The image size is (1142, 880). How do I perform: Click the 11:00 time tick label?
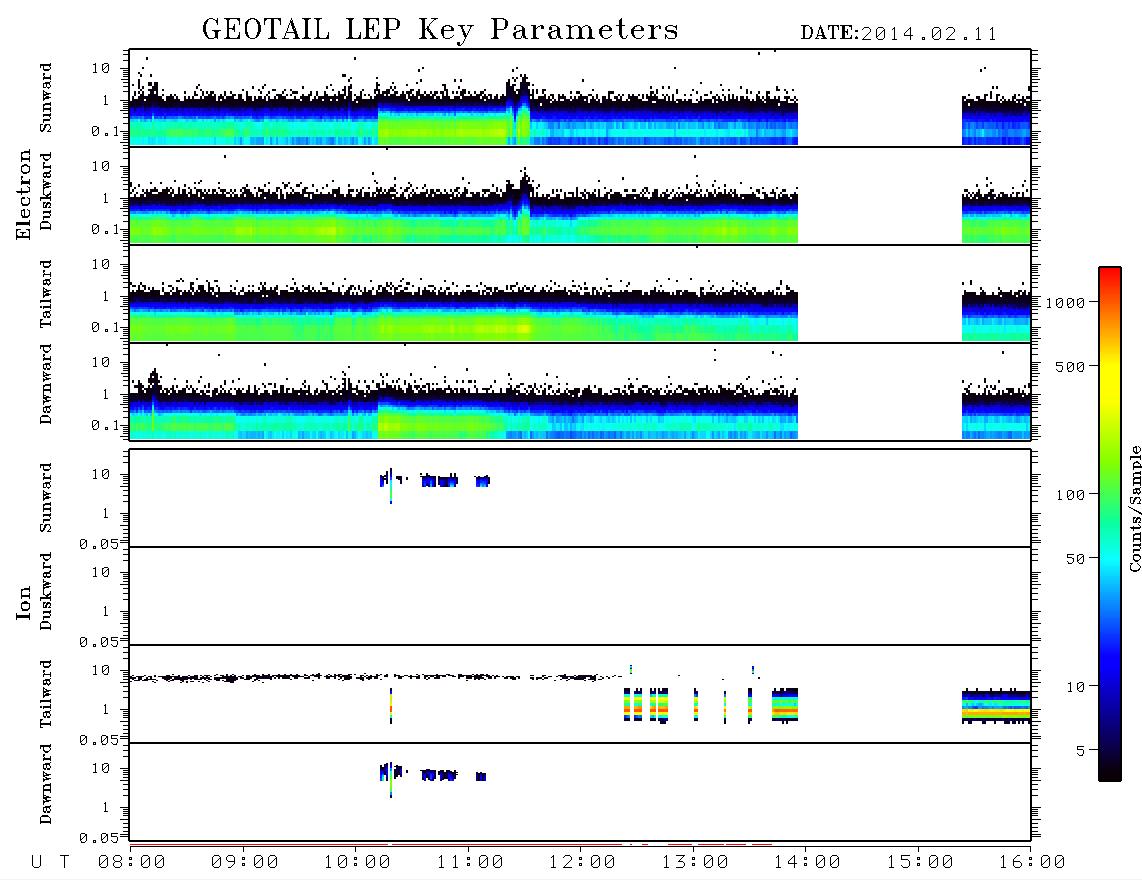tap(470, 863)
